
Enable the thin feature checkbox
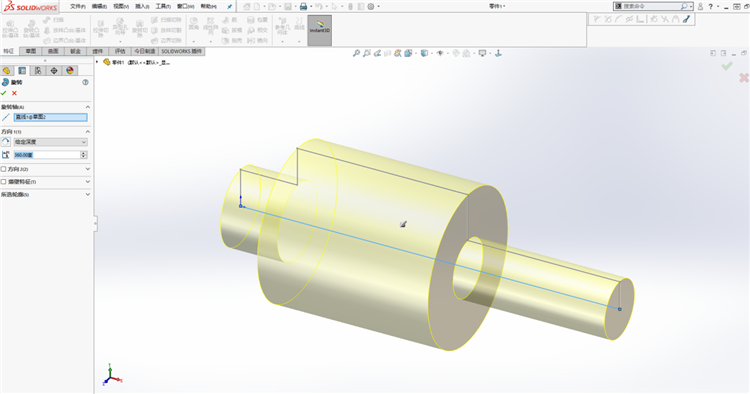[4, 182]
